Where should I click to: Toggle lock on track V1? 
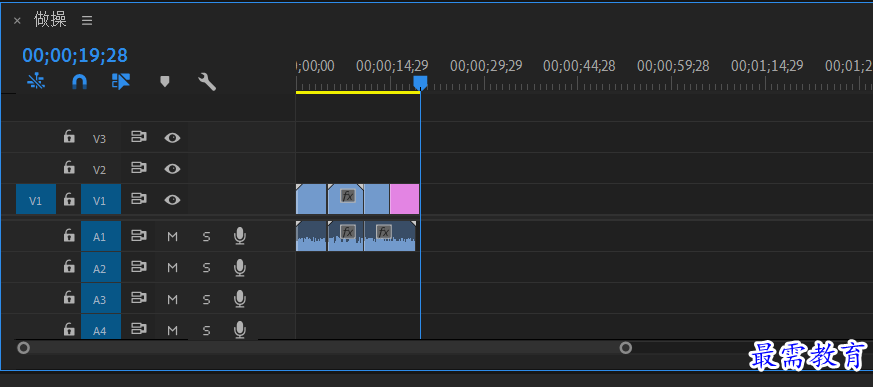pyautogui.click(x=69, y=199)
